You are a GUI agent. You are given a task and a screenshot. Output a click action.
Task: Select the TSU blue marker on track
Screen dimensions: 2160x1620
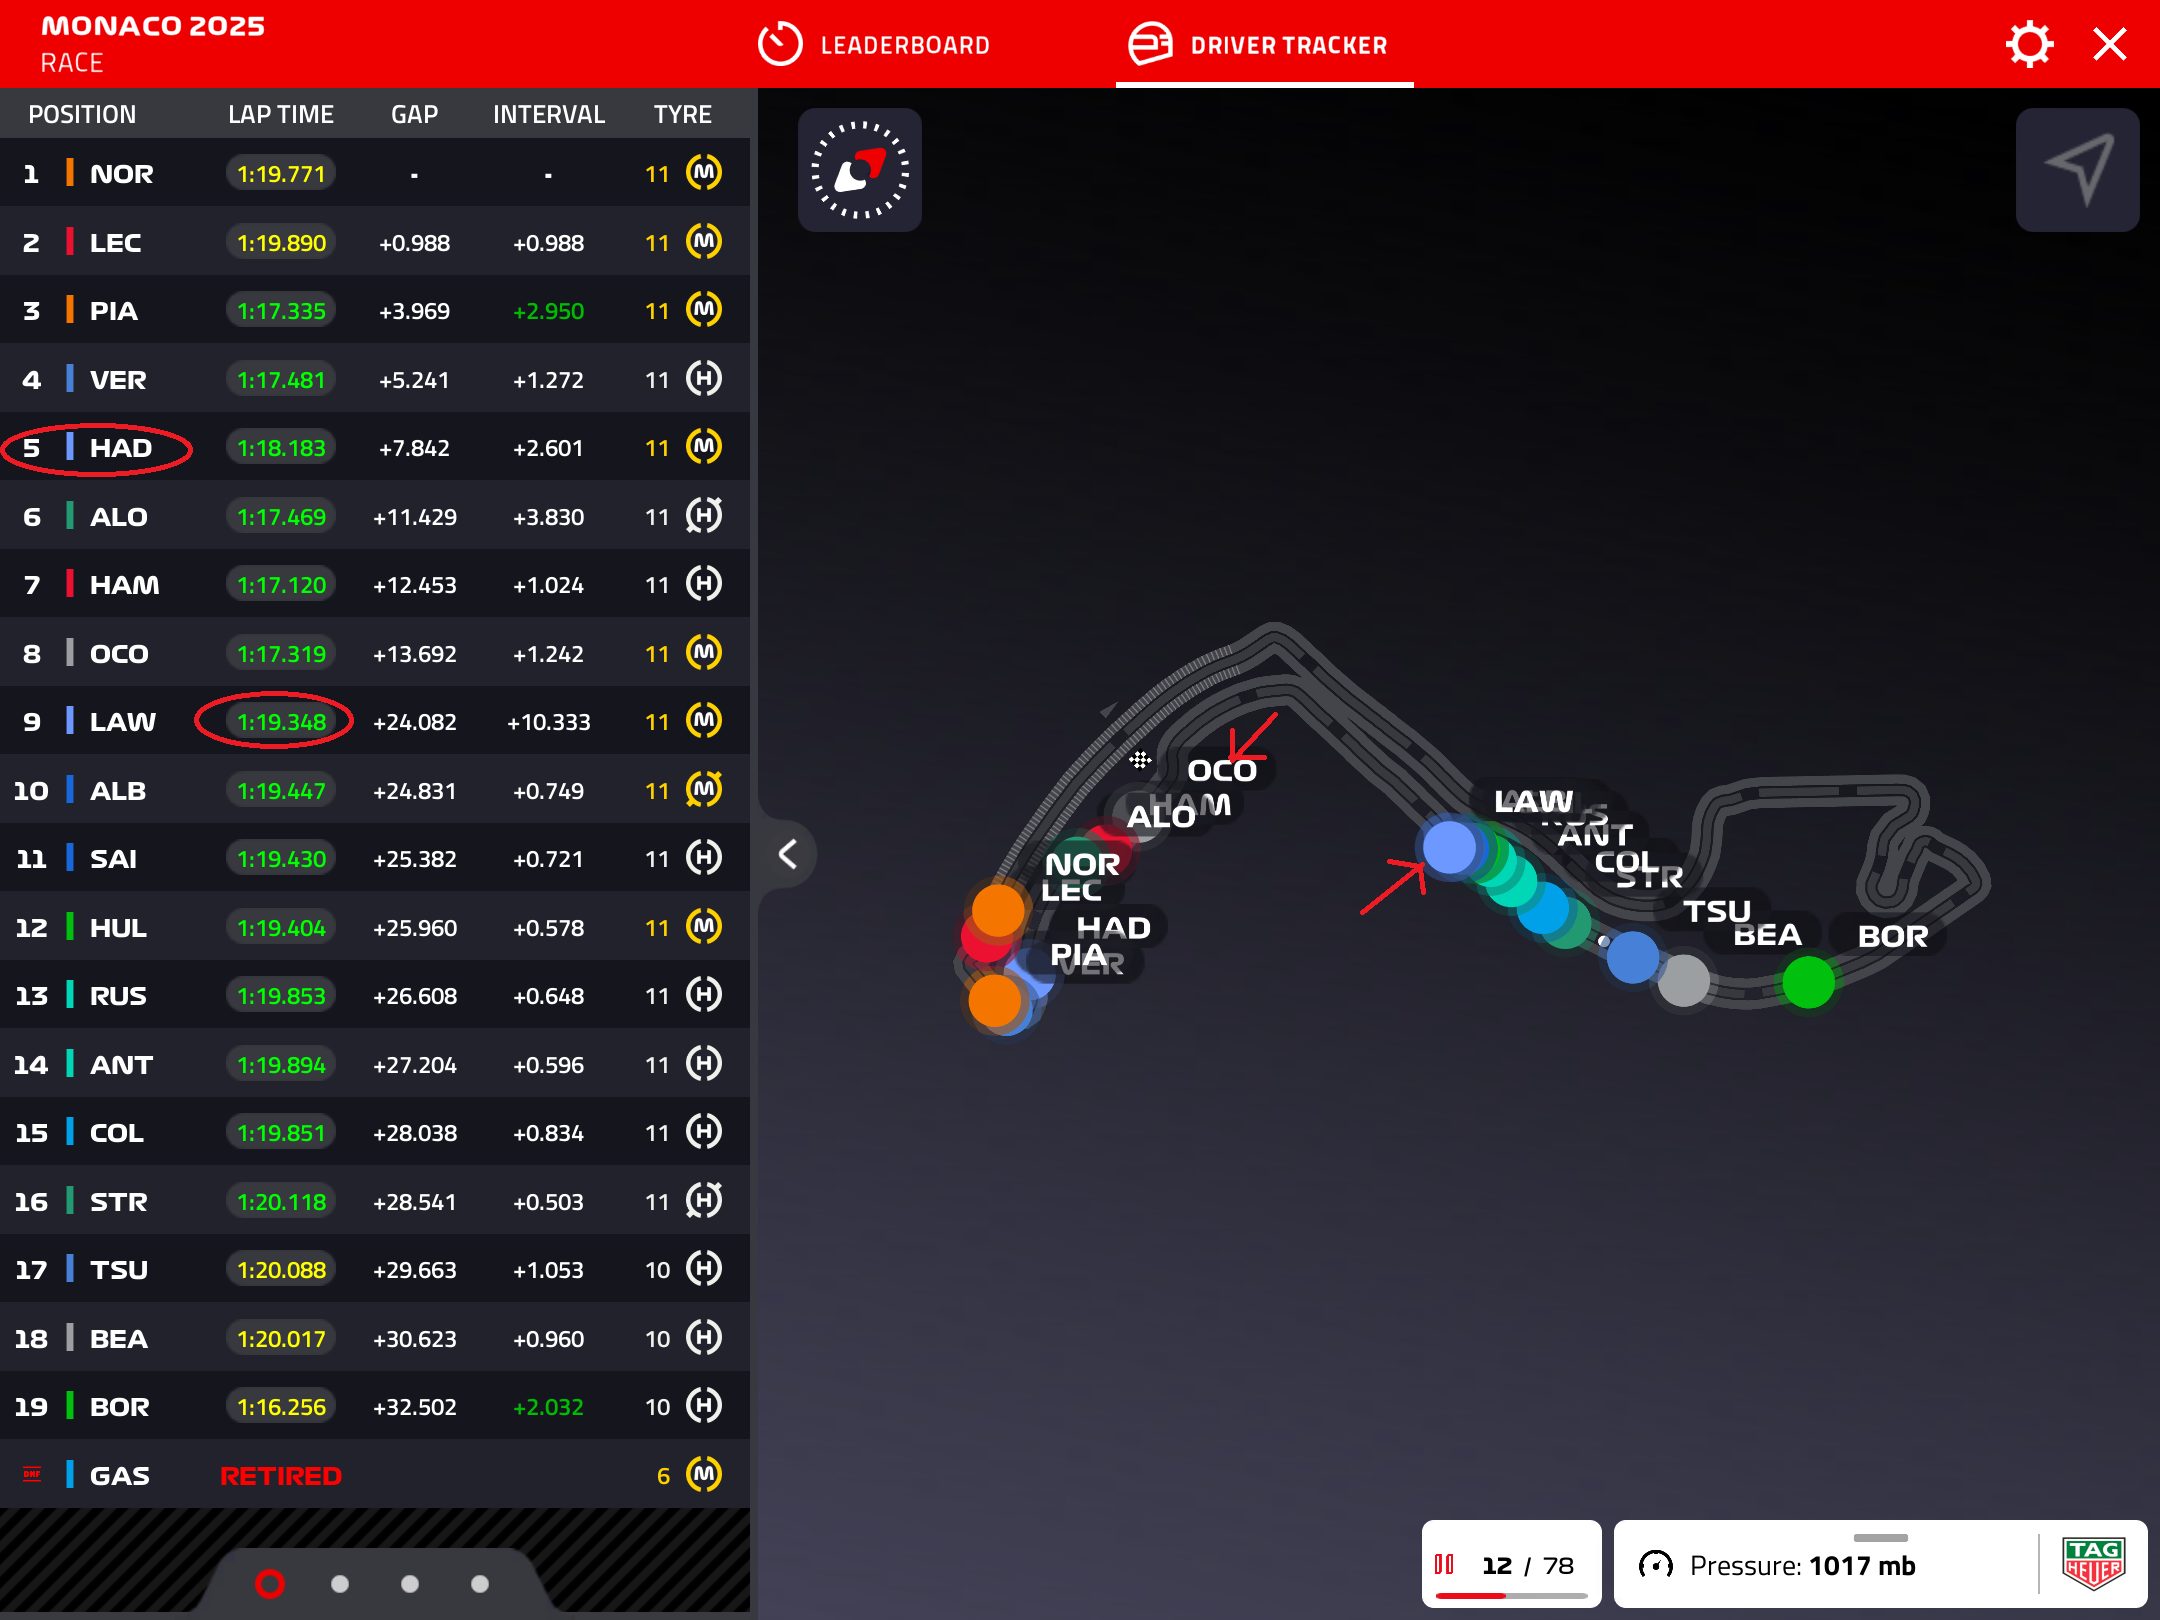[1632, 958]
